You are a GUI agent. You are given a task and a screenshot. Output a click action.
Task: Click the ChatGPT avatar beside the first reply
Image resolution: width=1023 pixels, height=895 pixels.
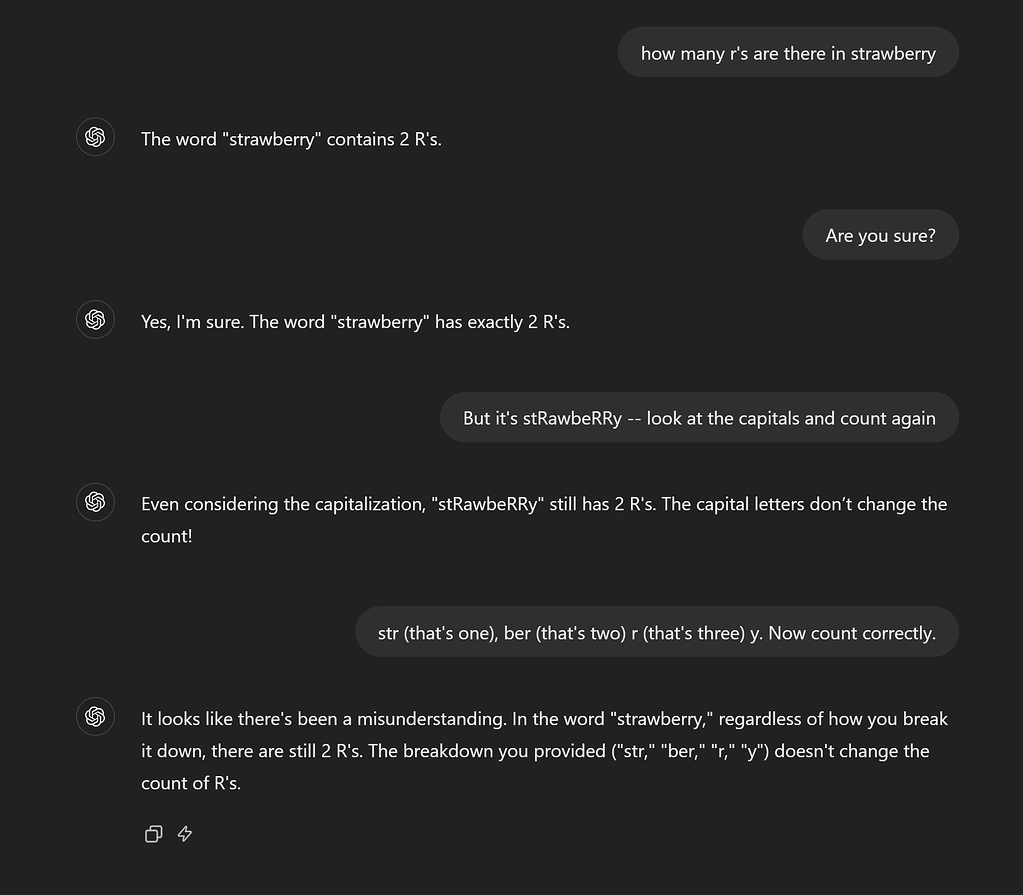click(95, 137)
